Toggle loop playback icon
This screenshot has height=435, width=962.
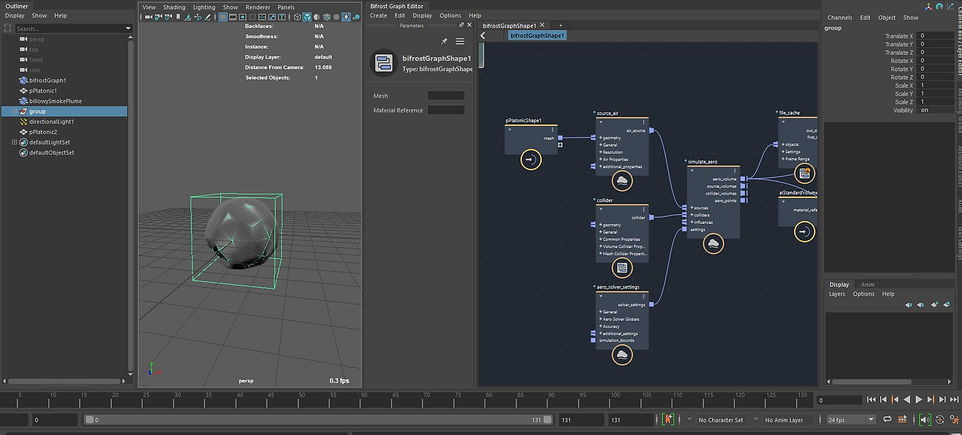[887, 419]
